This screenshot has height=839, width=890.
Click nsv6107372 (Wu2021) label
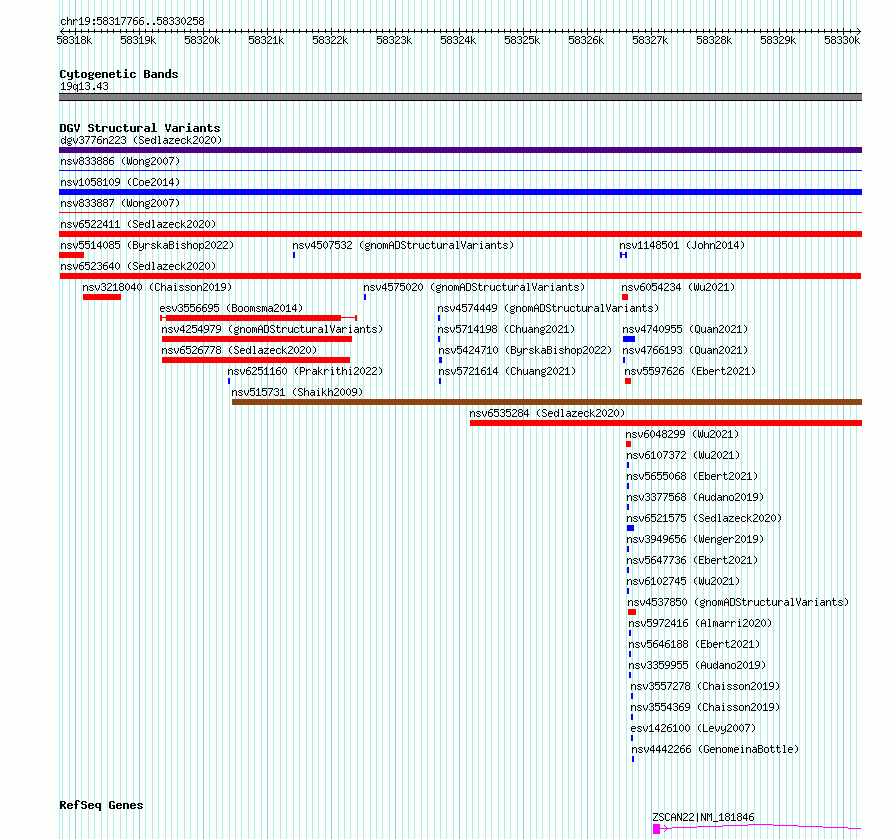(683, 455)
